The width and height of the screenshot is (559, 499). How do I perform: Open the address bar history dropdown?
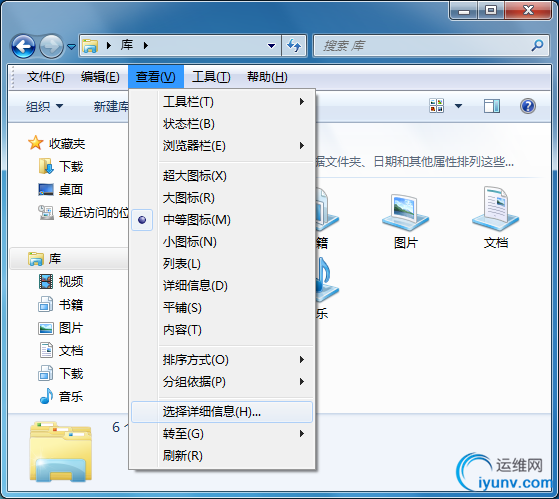[x=271, y=46]
